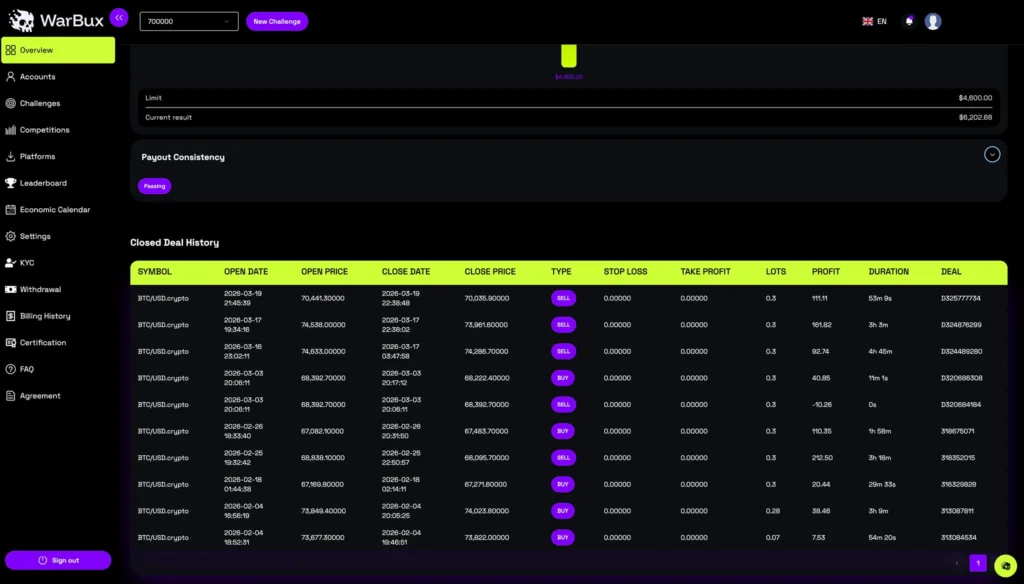Open notifications bell
1024x584 pixels.
pyautogui.click(x=909, y=22)
